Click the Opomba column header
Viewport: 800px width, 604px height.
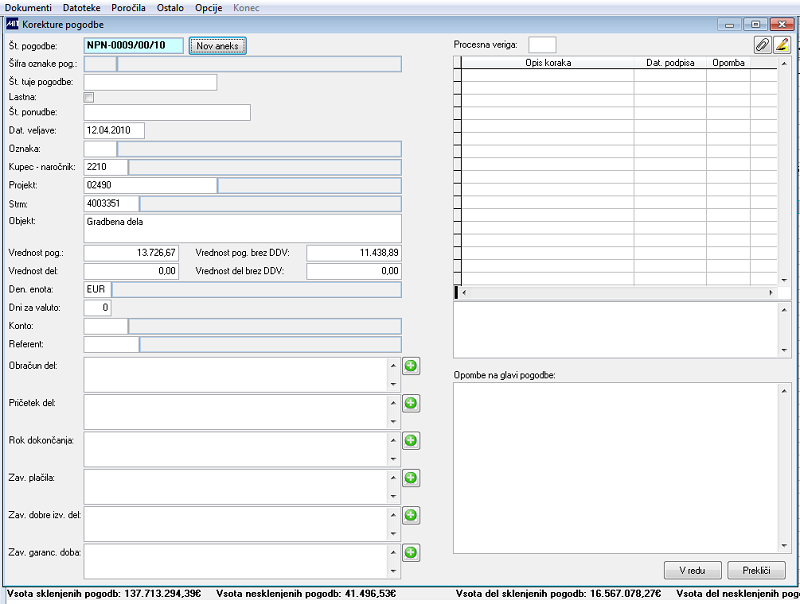[x=728, y=63]
